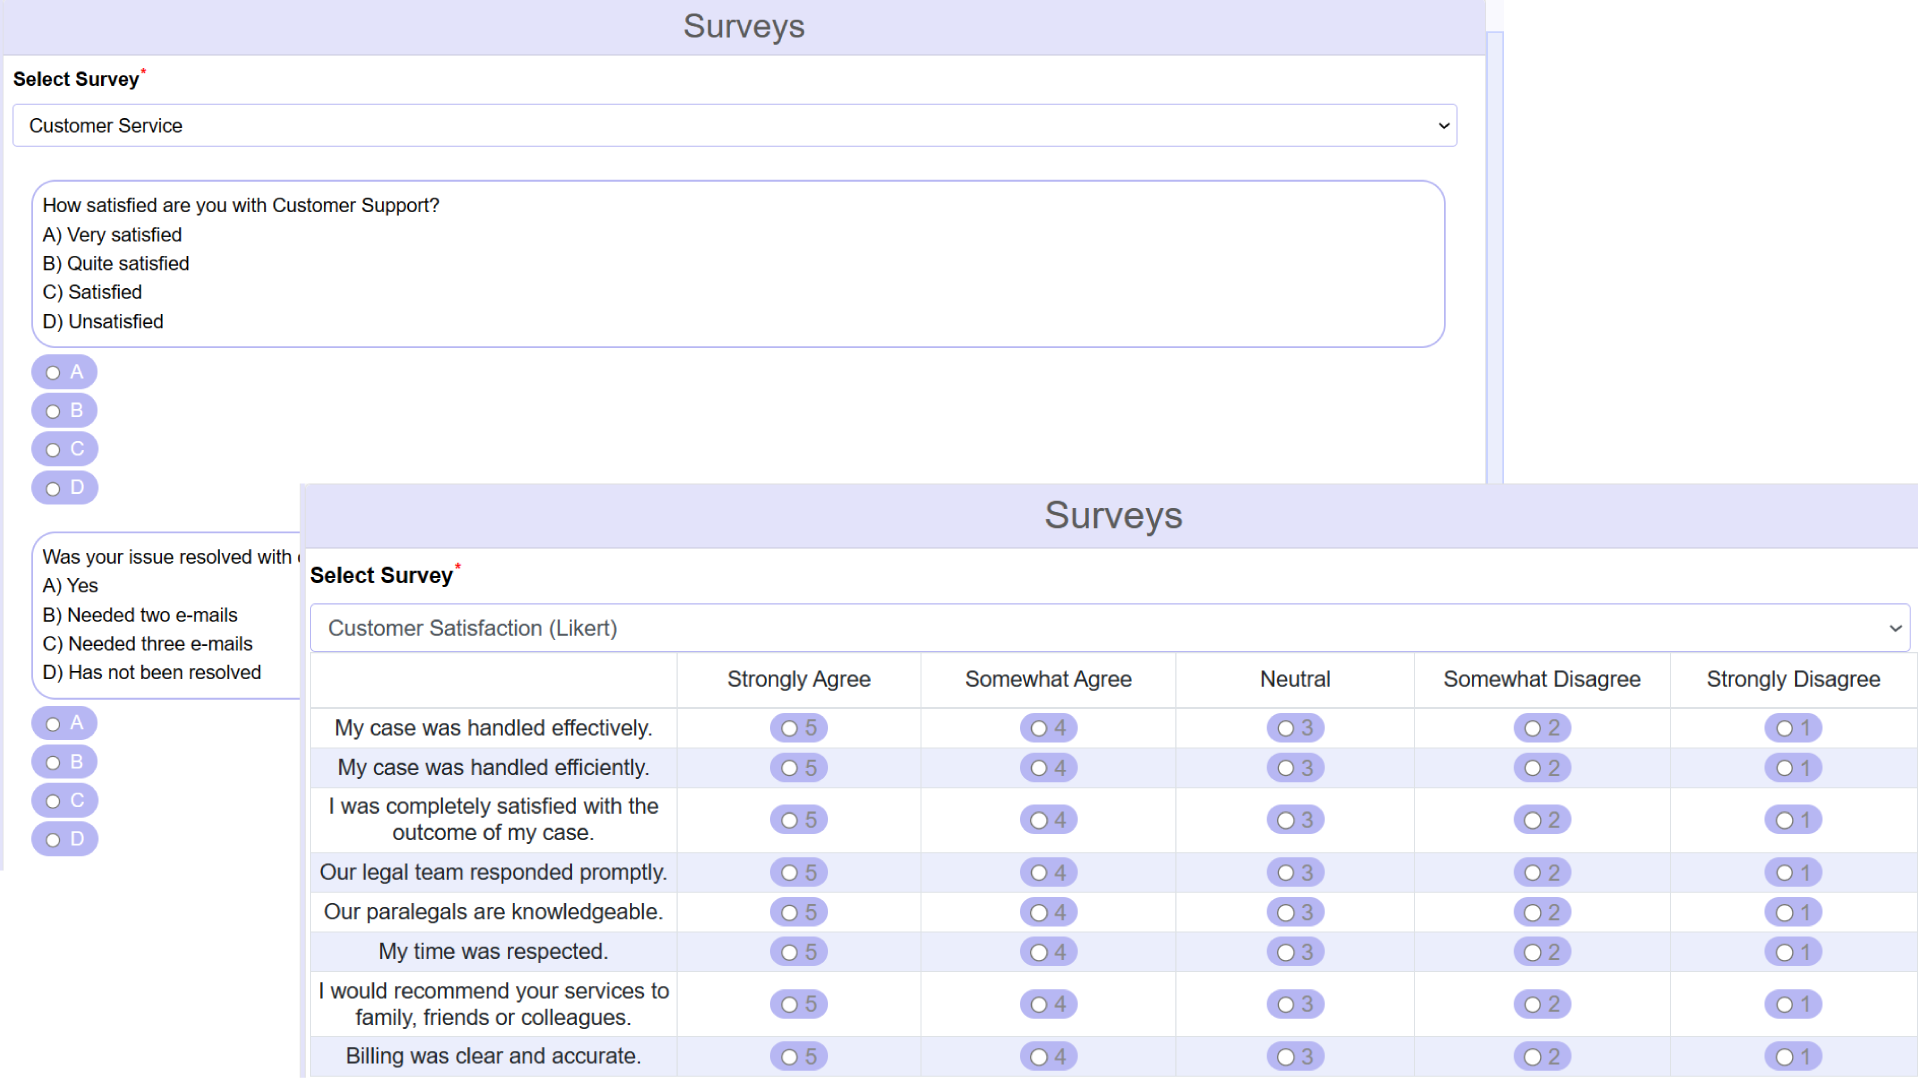Choose Somewhat Disagree for outcome satisfaction statement
Viewport: 1920px width, 1080px height.
[1541, 819]
